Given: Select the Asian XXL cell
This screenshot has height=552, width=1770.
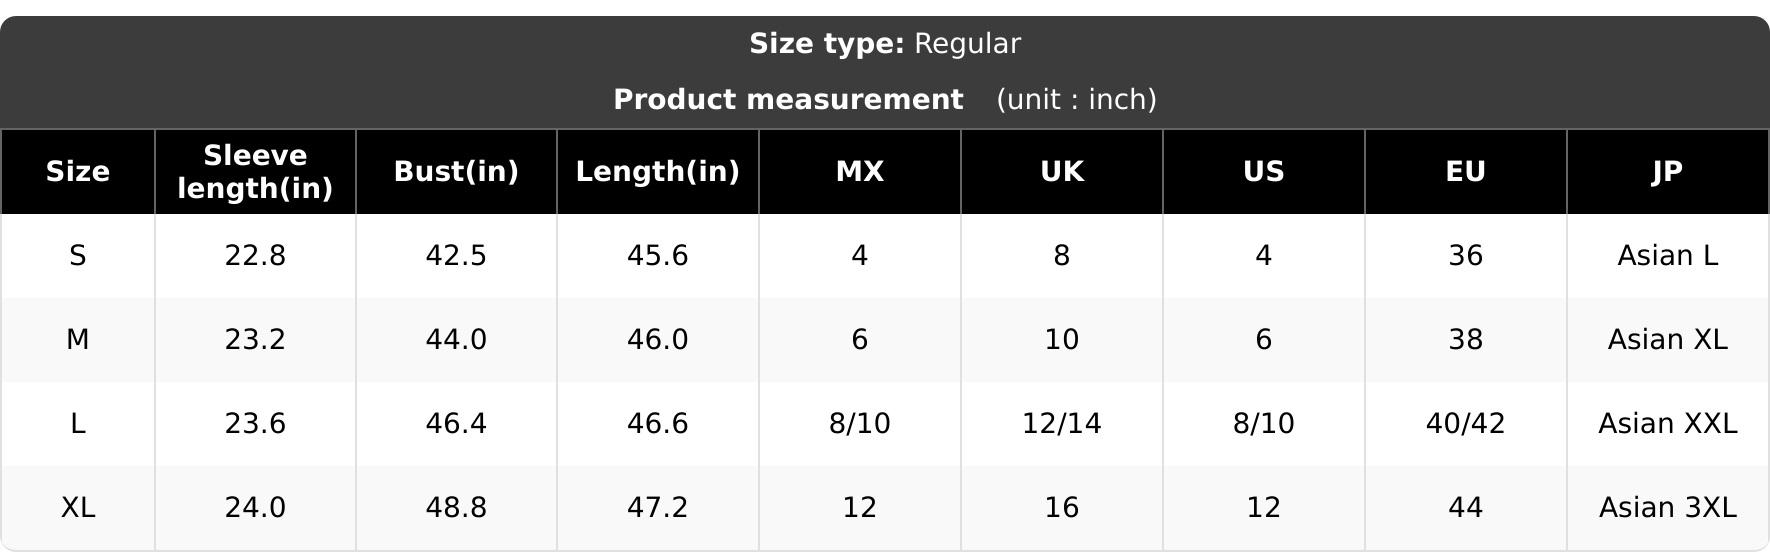Looking at the screenshot, I should (1668, 424).
